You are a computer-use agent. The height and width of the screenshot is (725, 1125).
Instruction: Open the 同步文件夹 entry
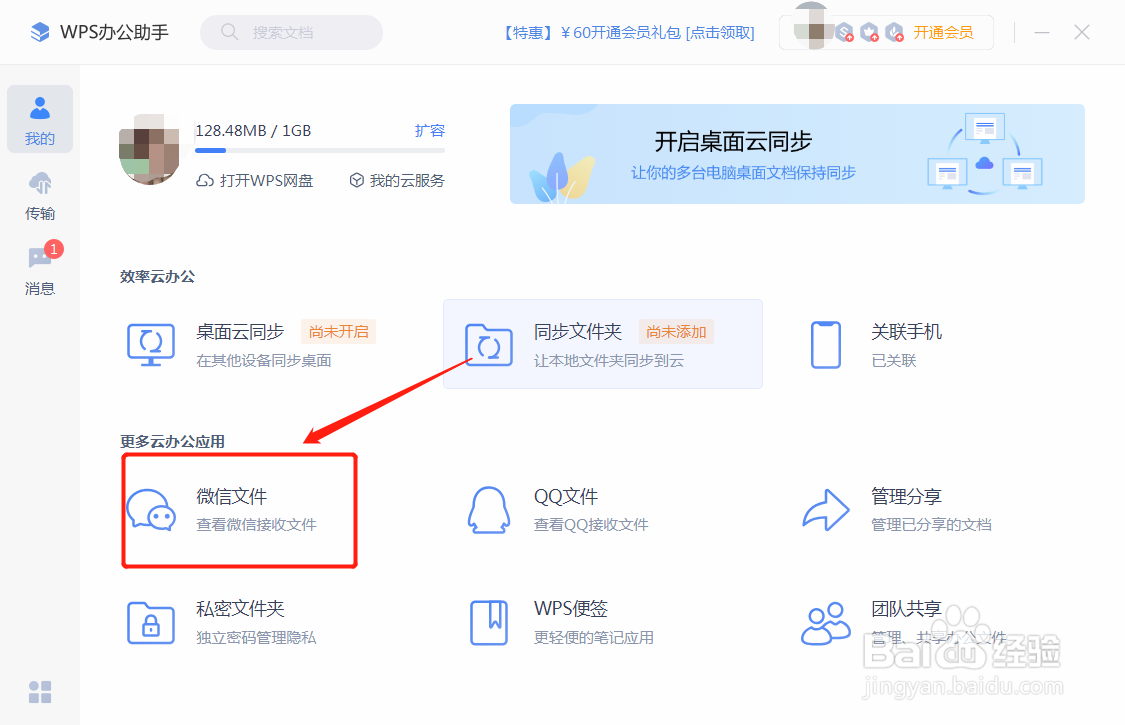pos(603,345)
